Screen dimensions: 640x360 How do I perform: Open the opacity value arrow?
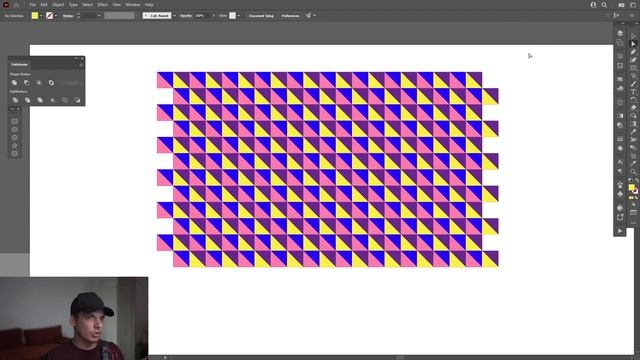(213, 16)
